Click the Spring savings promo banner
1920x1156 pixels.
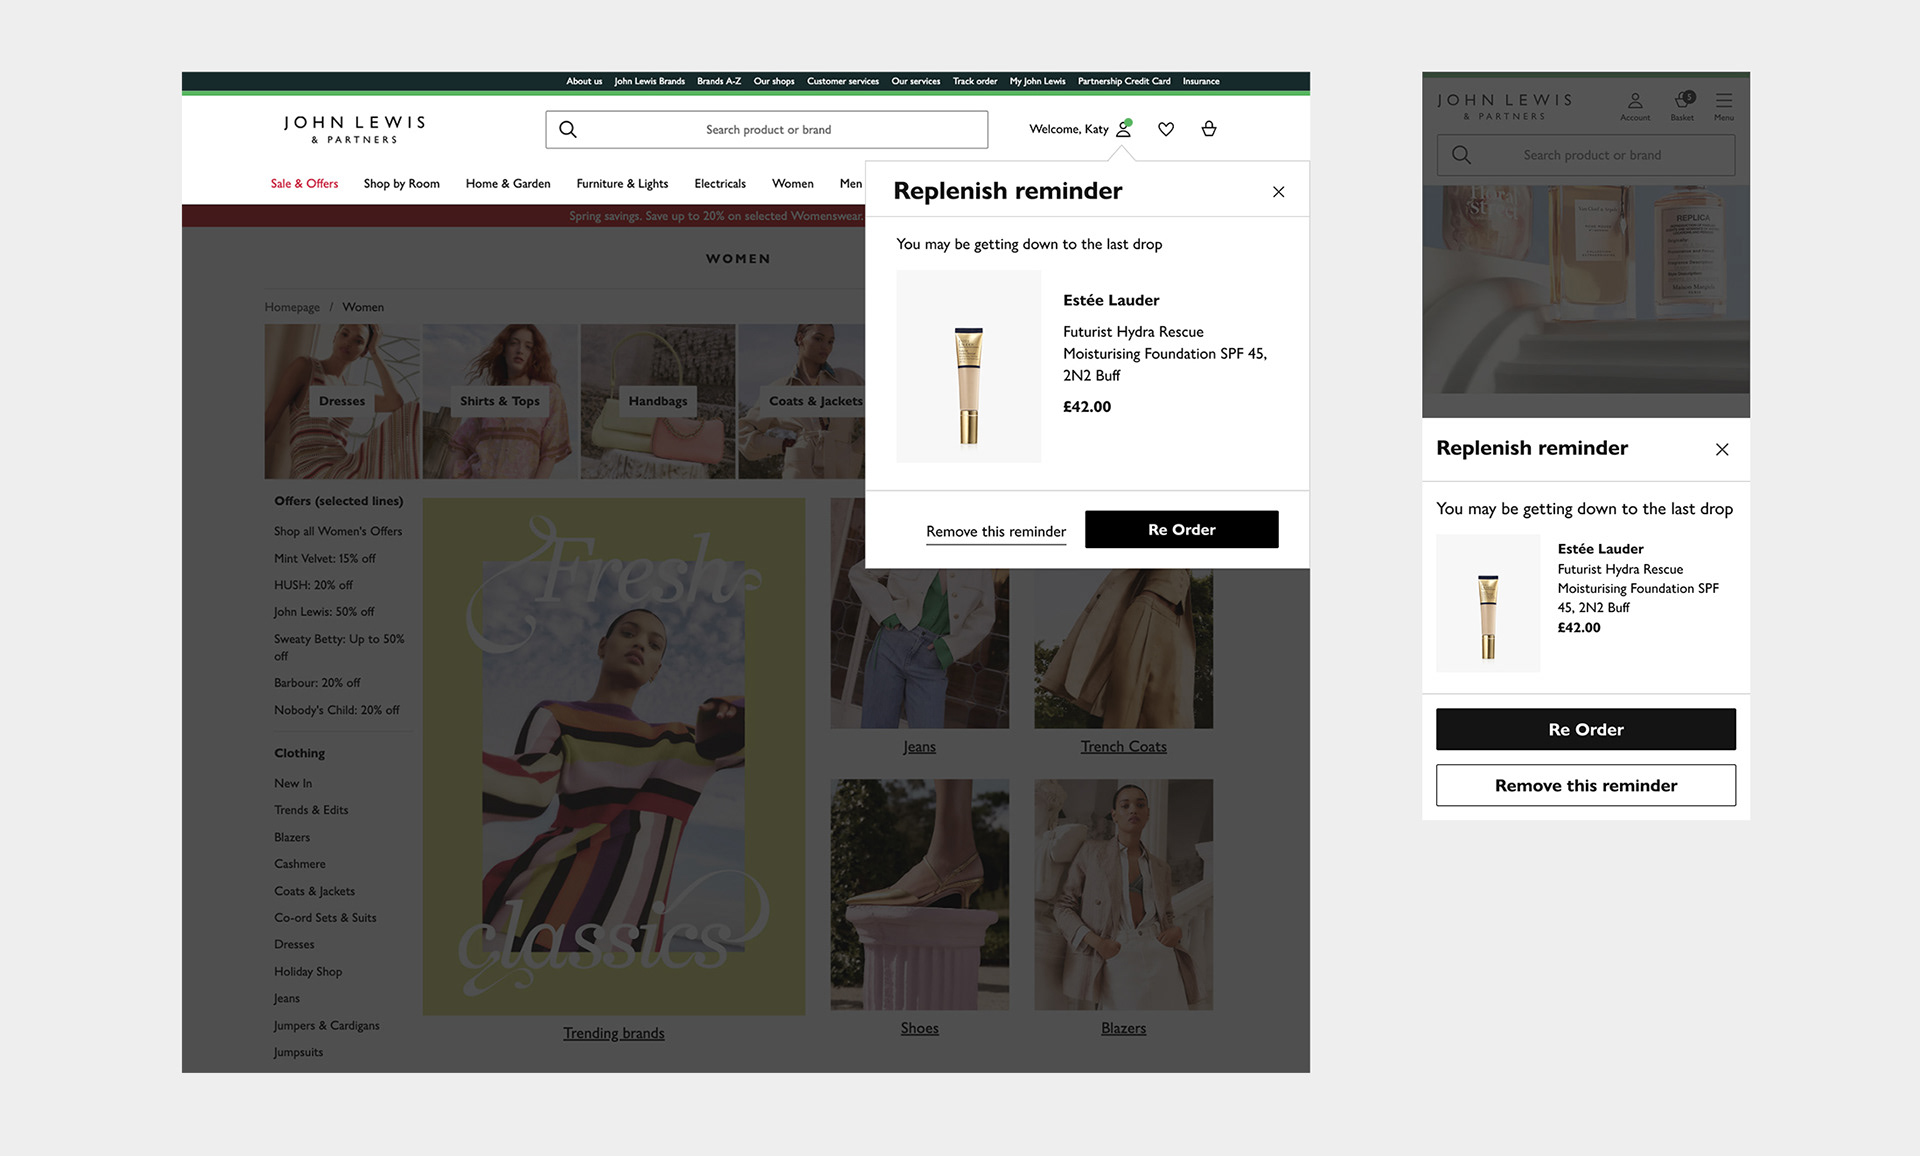tap(523, 216)
